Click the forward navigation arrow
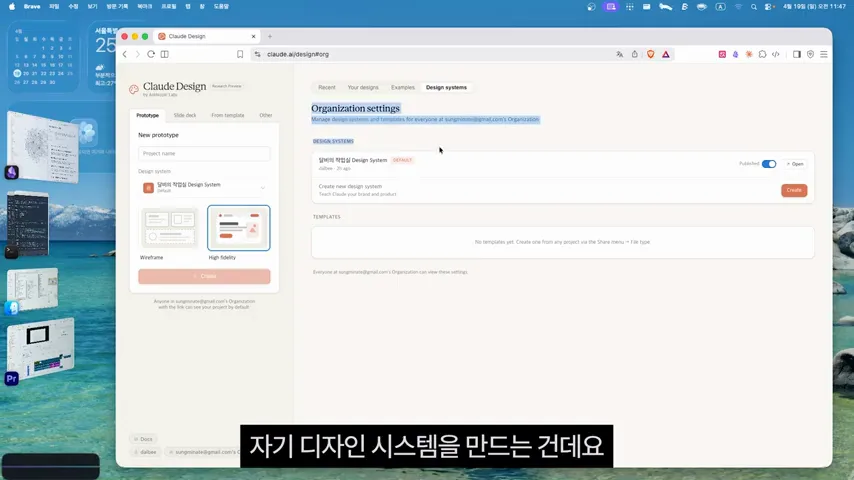 click(x=137, y=54)
